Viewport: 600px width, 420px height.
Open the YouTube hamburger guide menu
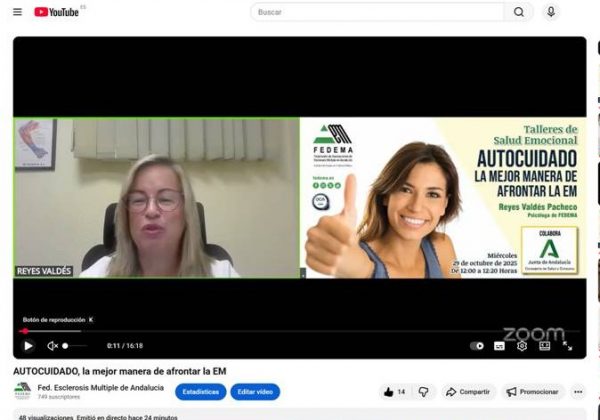pos(17,12)
